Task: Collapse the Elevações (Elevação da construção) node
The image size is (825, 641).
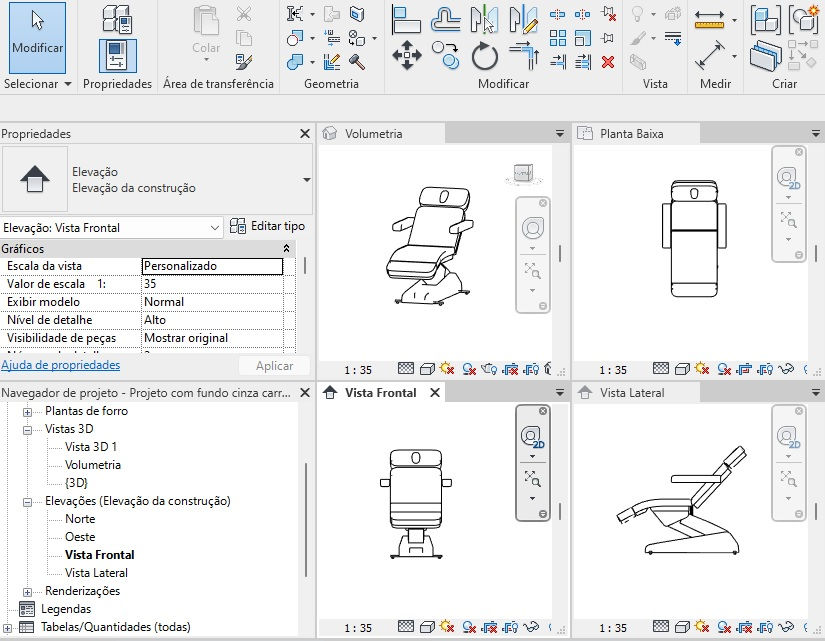Action: pyautogui.click(x=27, y=502)
